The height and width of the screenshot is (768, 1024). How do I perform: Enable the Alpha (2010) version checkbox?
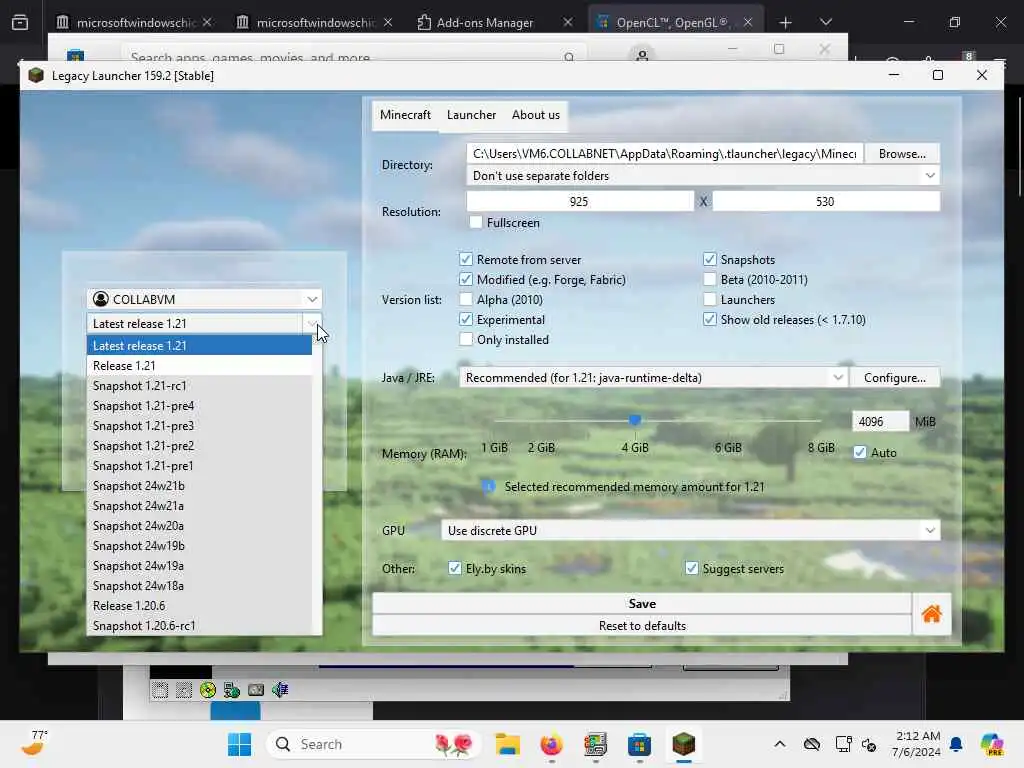(466, 300)
